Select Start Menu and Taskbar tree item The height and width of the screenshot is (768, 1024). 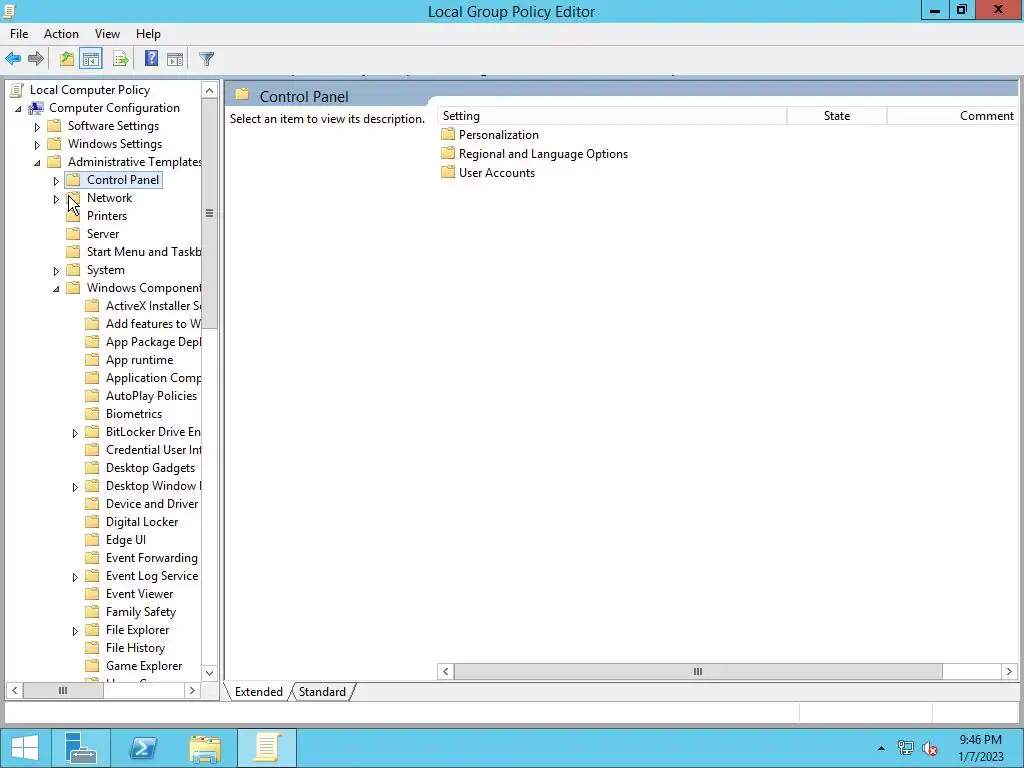click(x=144, y=252)
